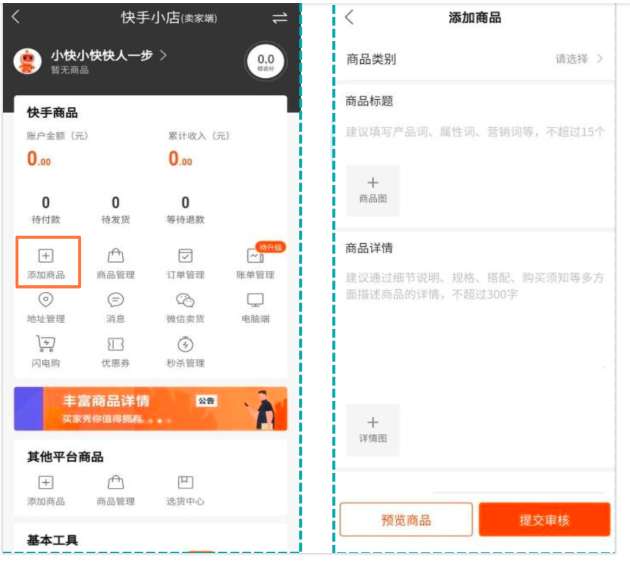Open 优惠券 coupons
This screenshot has height=562, width=630.
point(116,352)
